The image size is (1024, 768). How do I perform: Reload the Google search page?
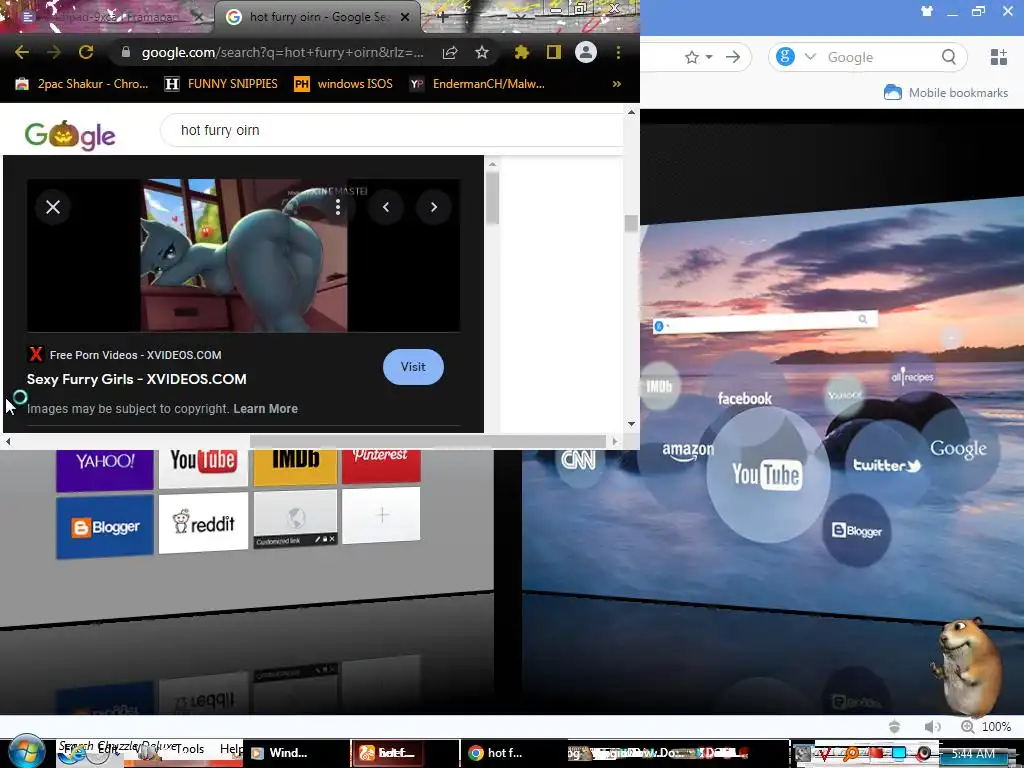tap(86, 52)
